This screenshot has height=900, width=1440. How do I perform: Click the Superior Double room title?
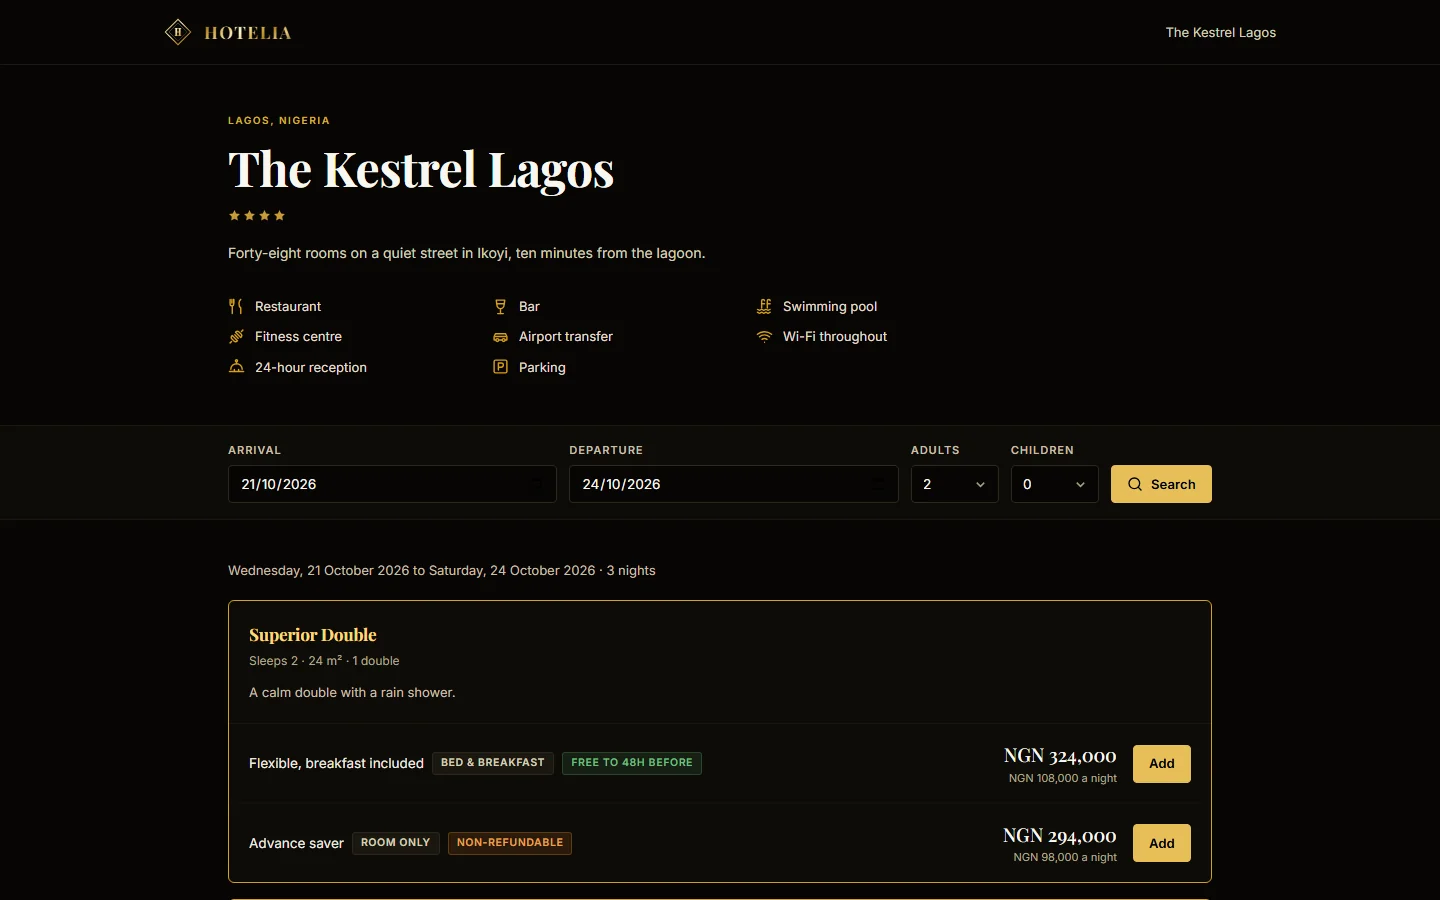click(313, 635)
